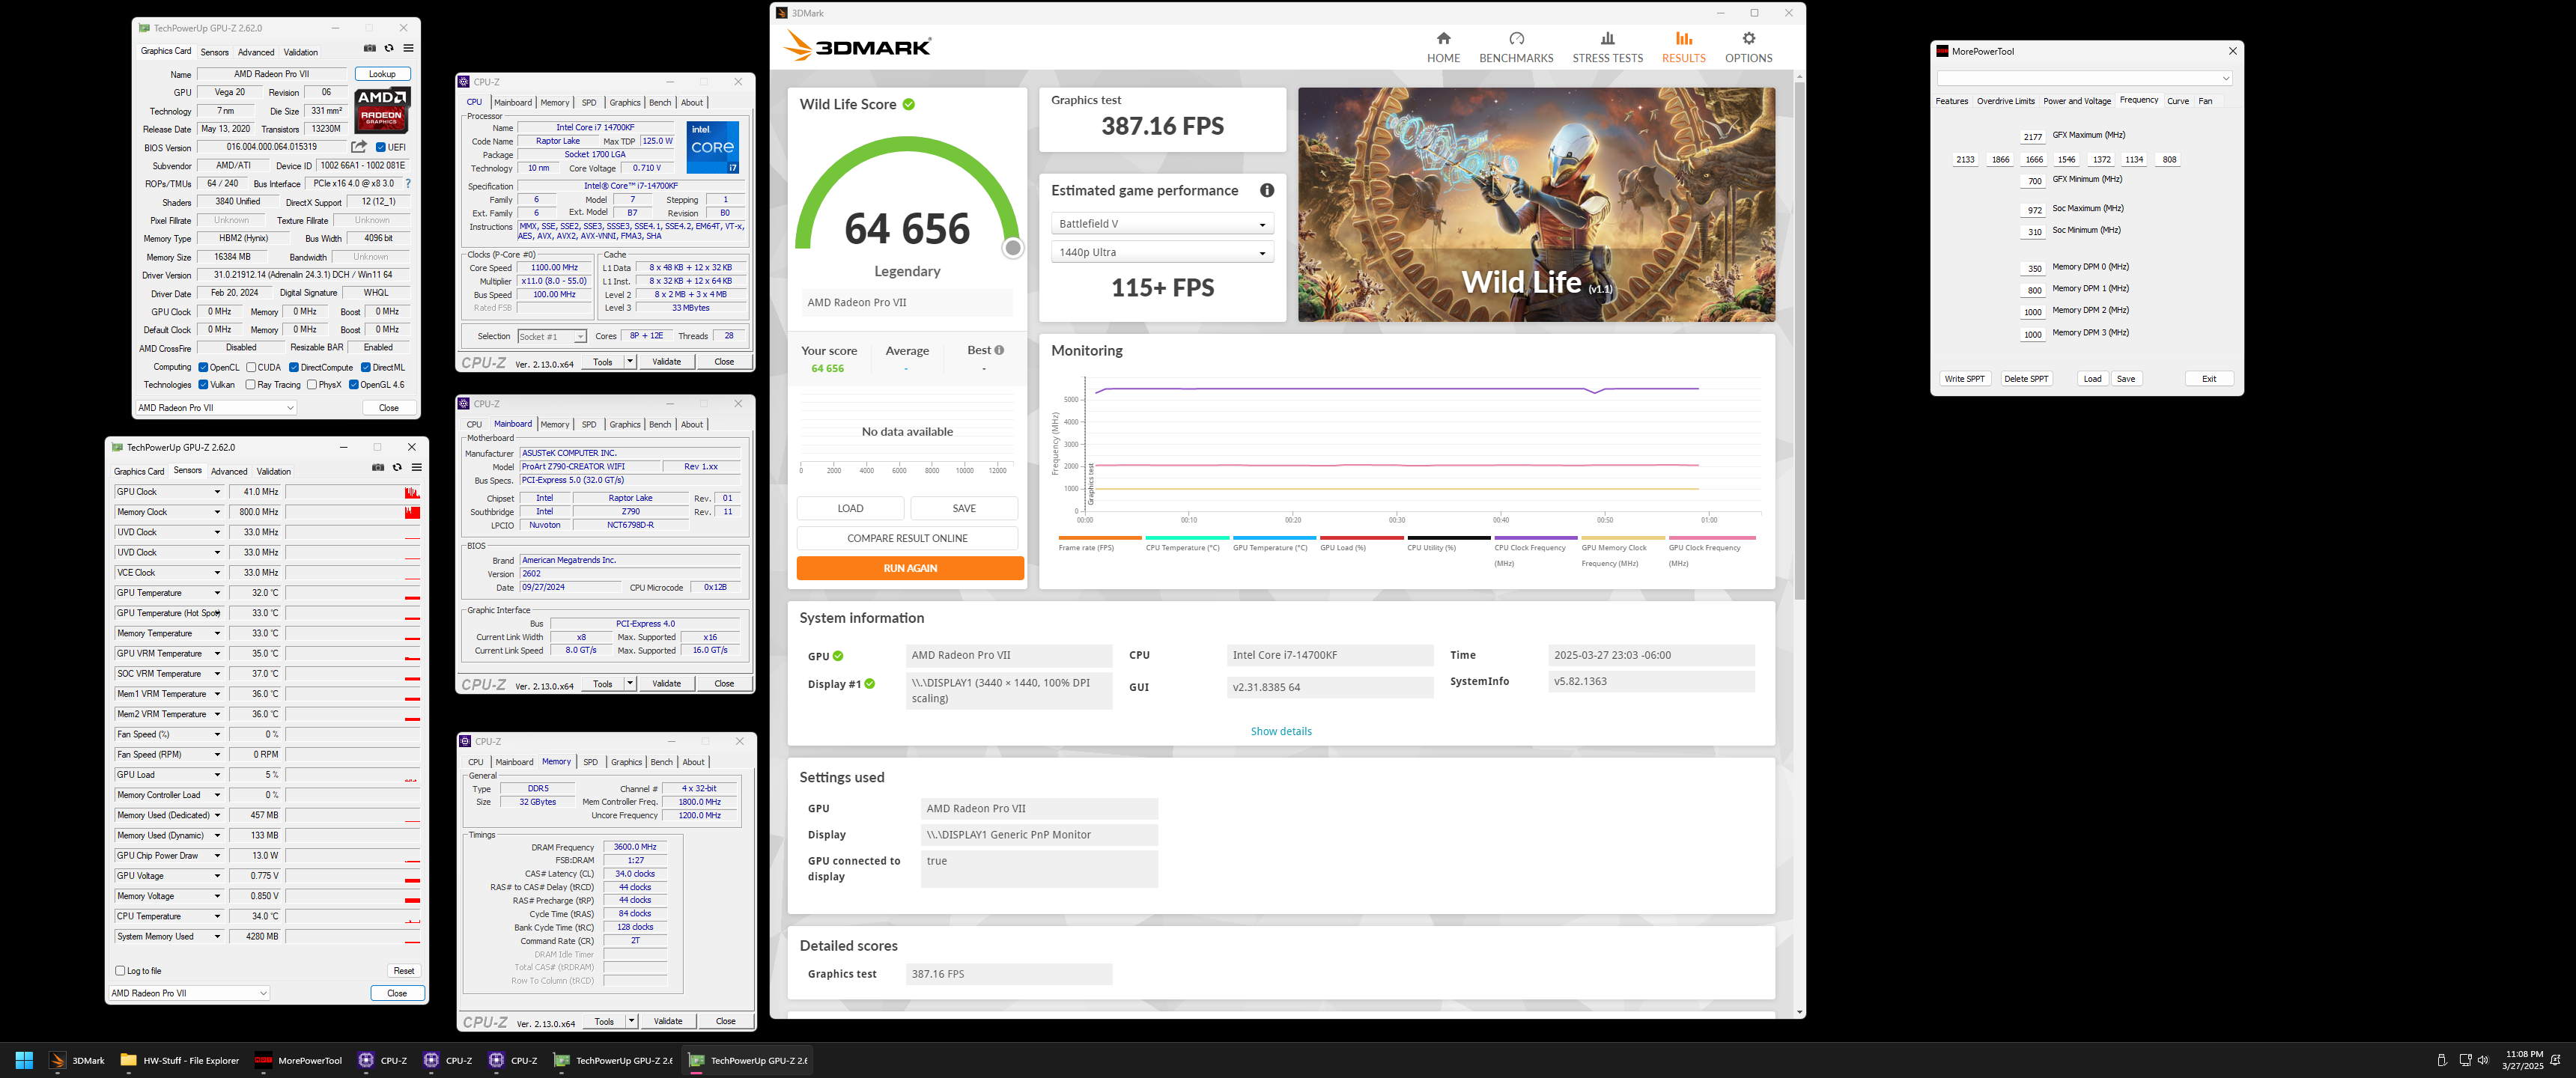
Task: Click MorePowerTool taskbar item
Action: click(298, 1060)
